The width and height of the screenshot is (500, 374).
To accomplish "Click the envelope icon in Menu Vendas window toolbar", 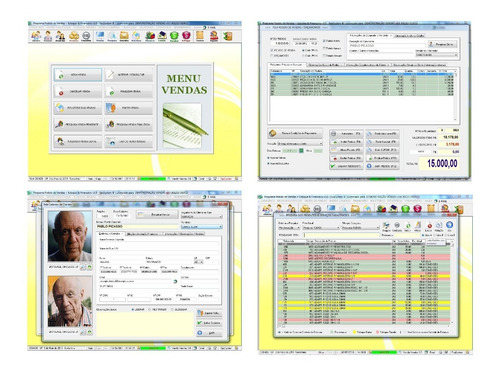I will click(124, 36).
